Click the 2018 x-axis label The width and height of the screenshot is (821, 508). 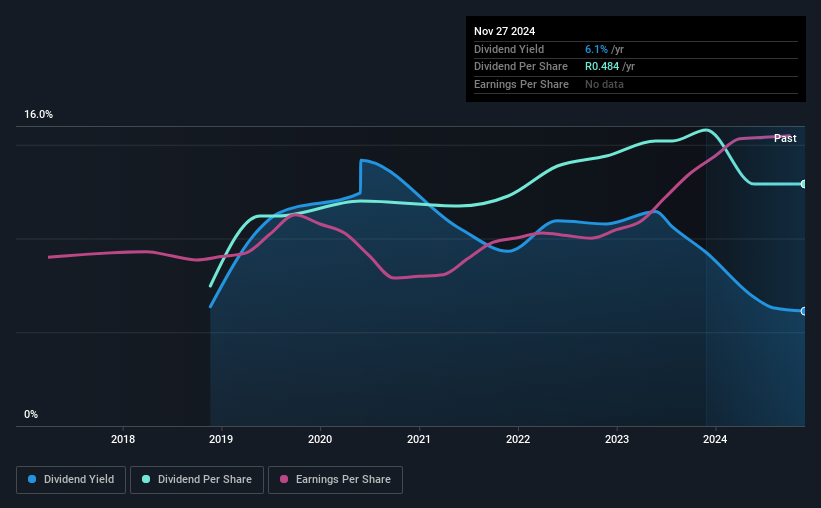(x=123, y=439)
